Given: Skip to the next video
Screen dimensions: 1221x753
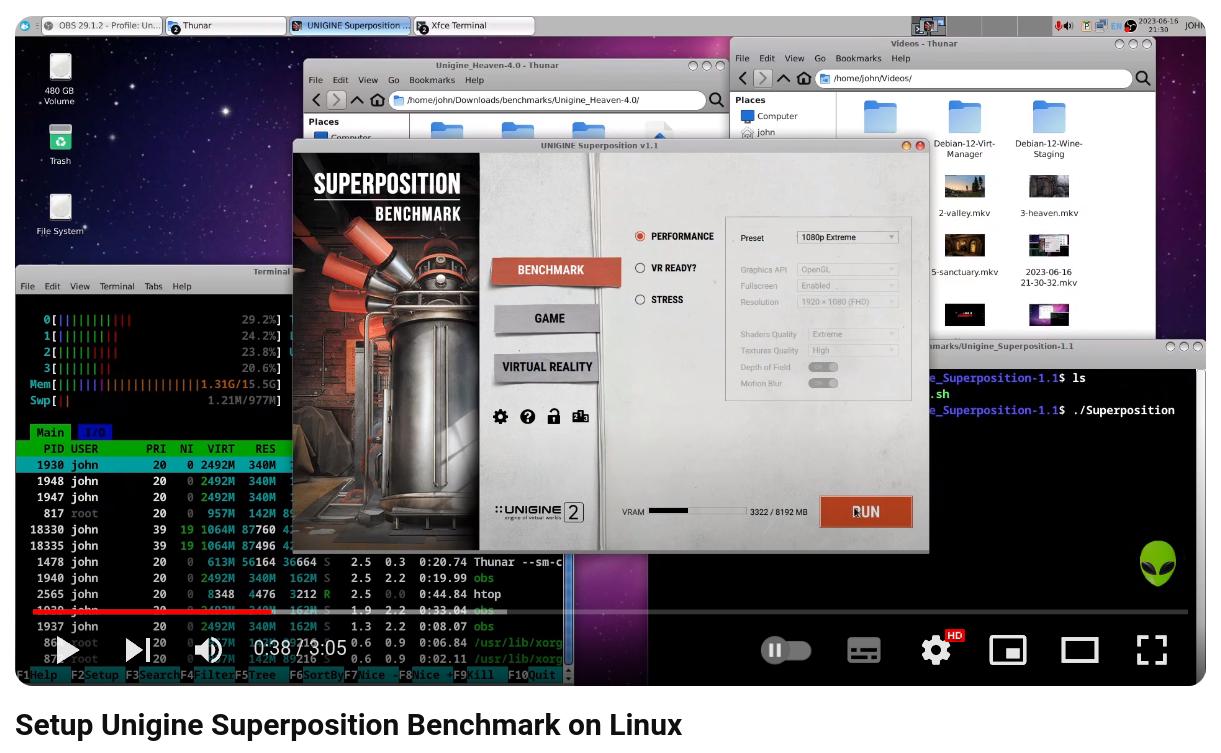Looking at the screenshot, I should (x=138, y=650).
